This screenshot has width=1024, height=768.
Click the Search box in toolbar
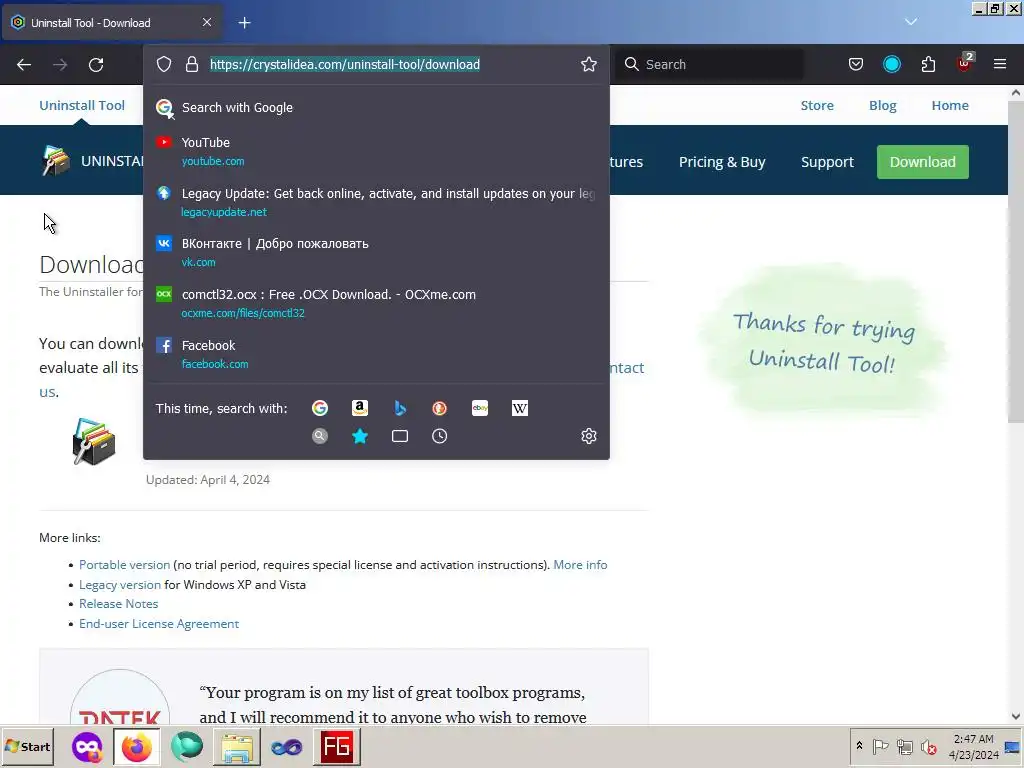(x=711, y=64)
